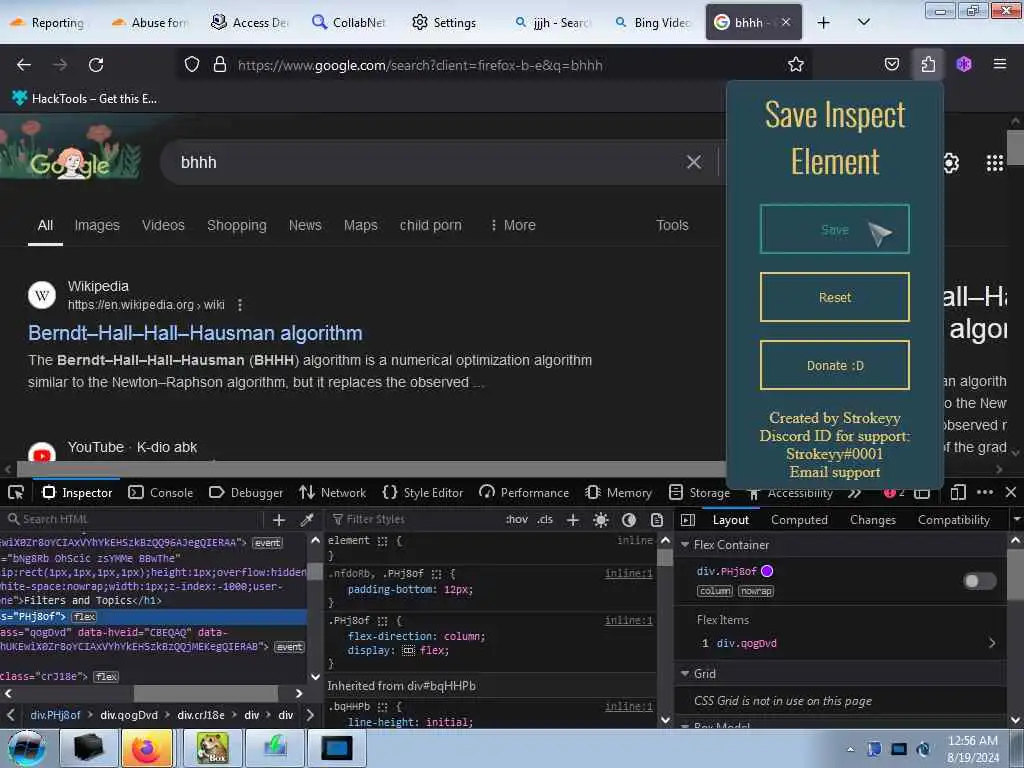Click the purple color swatch for div.PHj8of
Screen dimensions: 1024x768
767,571
